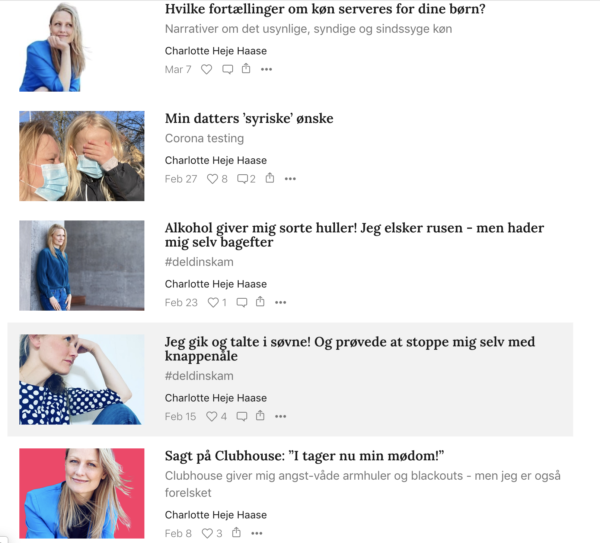Like the Feb 15 sleepwalking post
Screen dimensions: 600x543
[x=217, y=416]
